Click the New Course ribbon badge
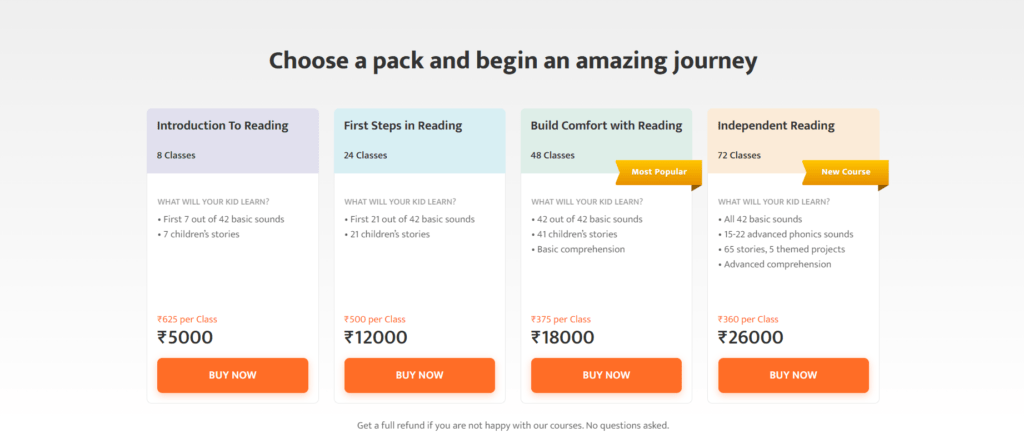1024x438 pixels. 846,172
